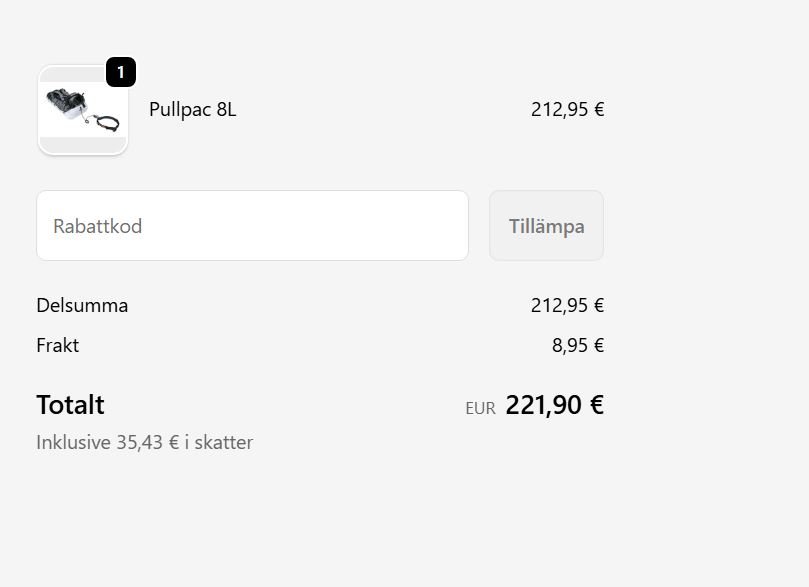Focus the Rabattkod discount code field
Viewport: 809px width, 587px height.
coord(252,226)
